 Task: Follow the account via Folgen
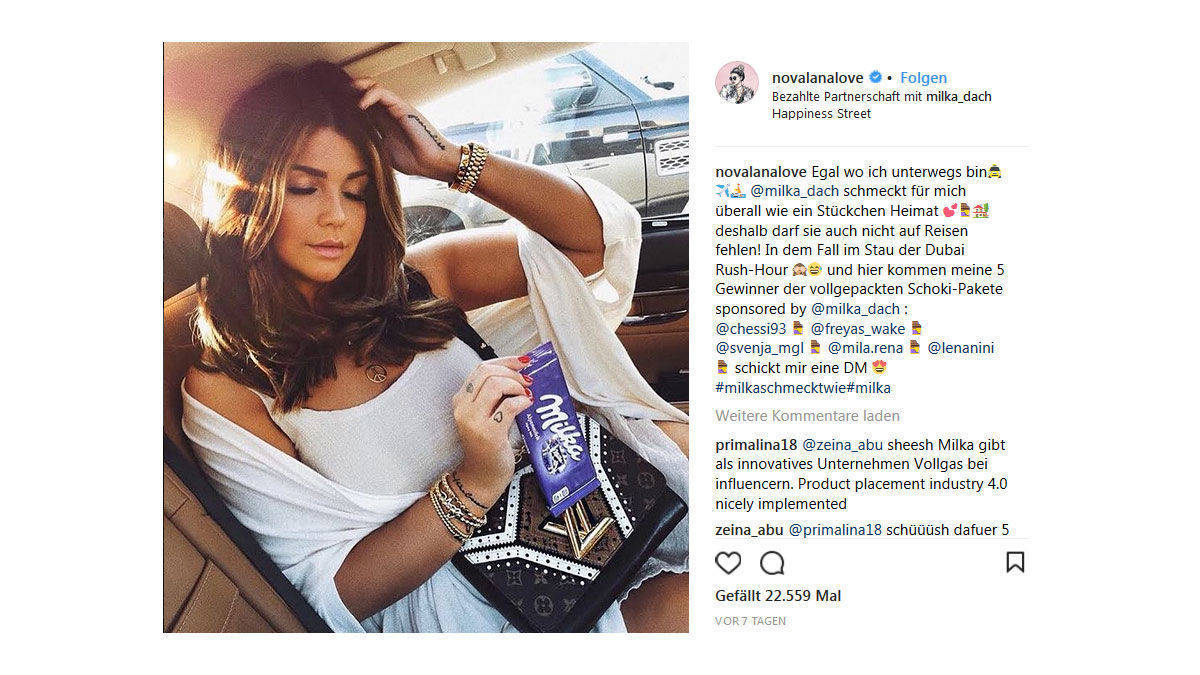tap(923, 78)
